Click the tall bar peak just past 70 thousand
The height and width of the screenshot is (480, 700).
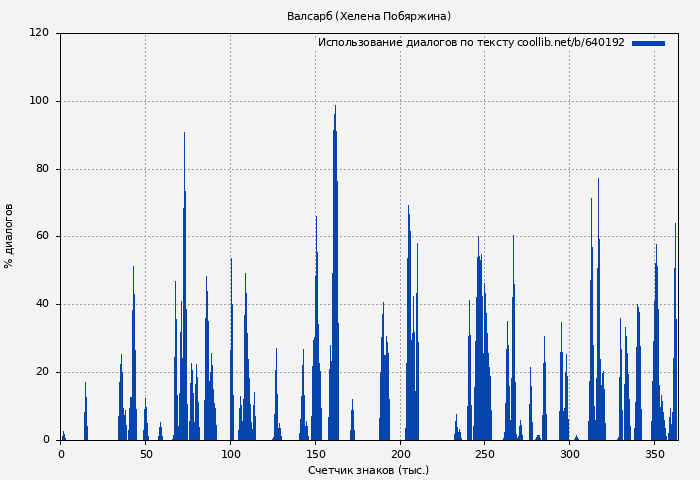(x=184, y=136)
